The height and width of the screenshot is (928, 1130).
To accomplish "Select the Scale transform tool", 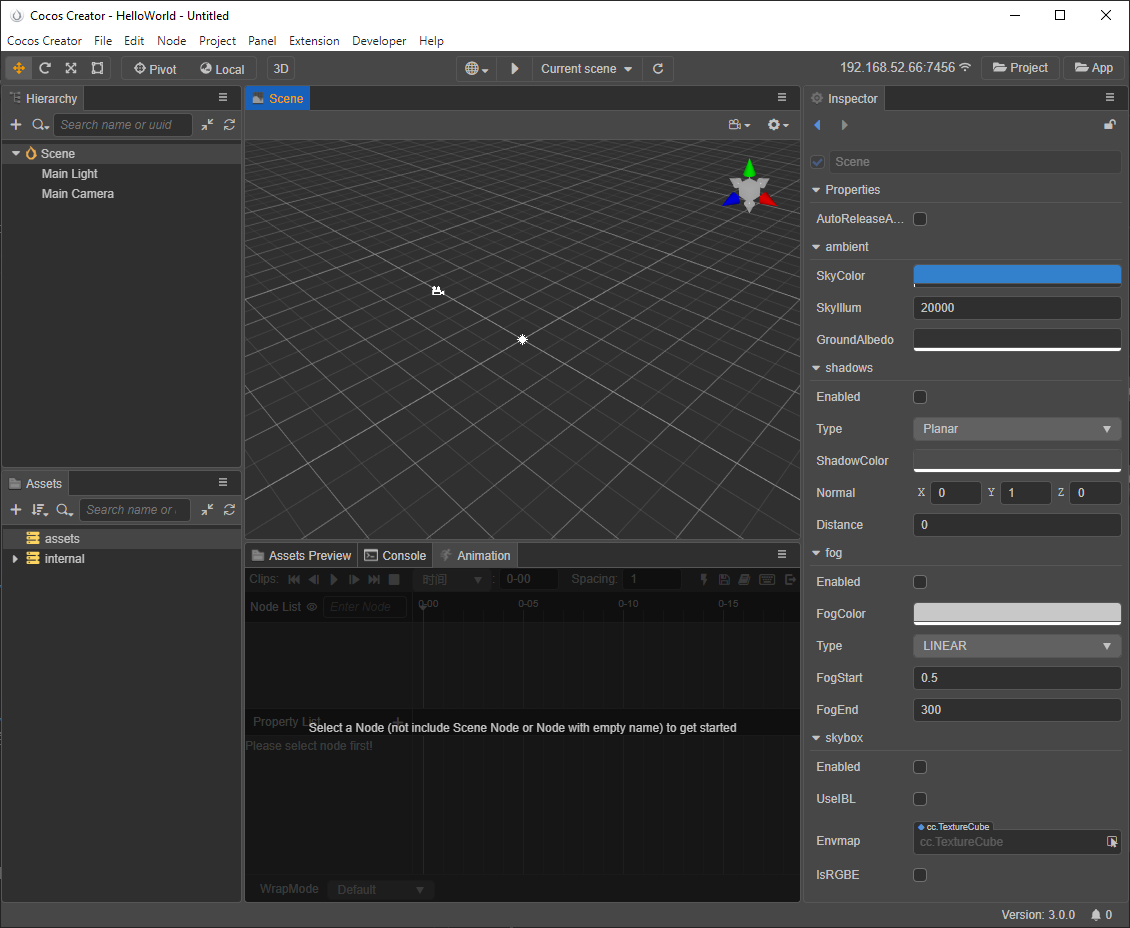I will (71, 68).
